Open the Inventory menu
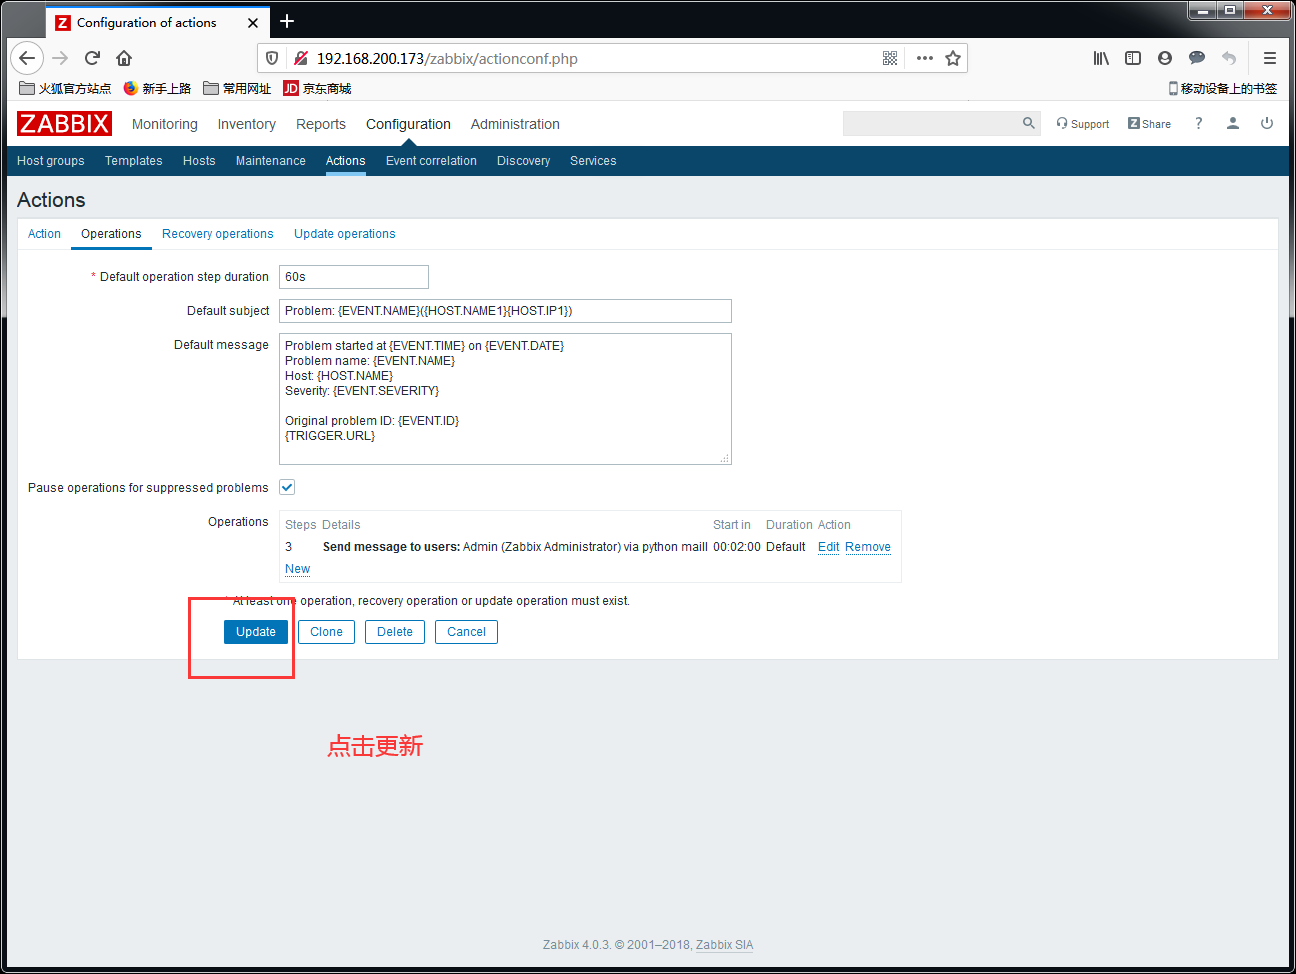Image resolution: width=1296 pixels, height=974 pixels. coord(247,124)
